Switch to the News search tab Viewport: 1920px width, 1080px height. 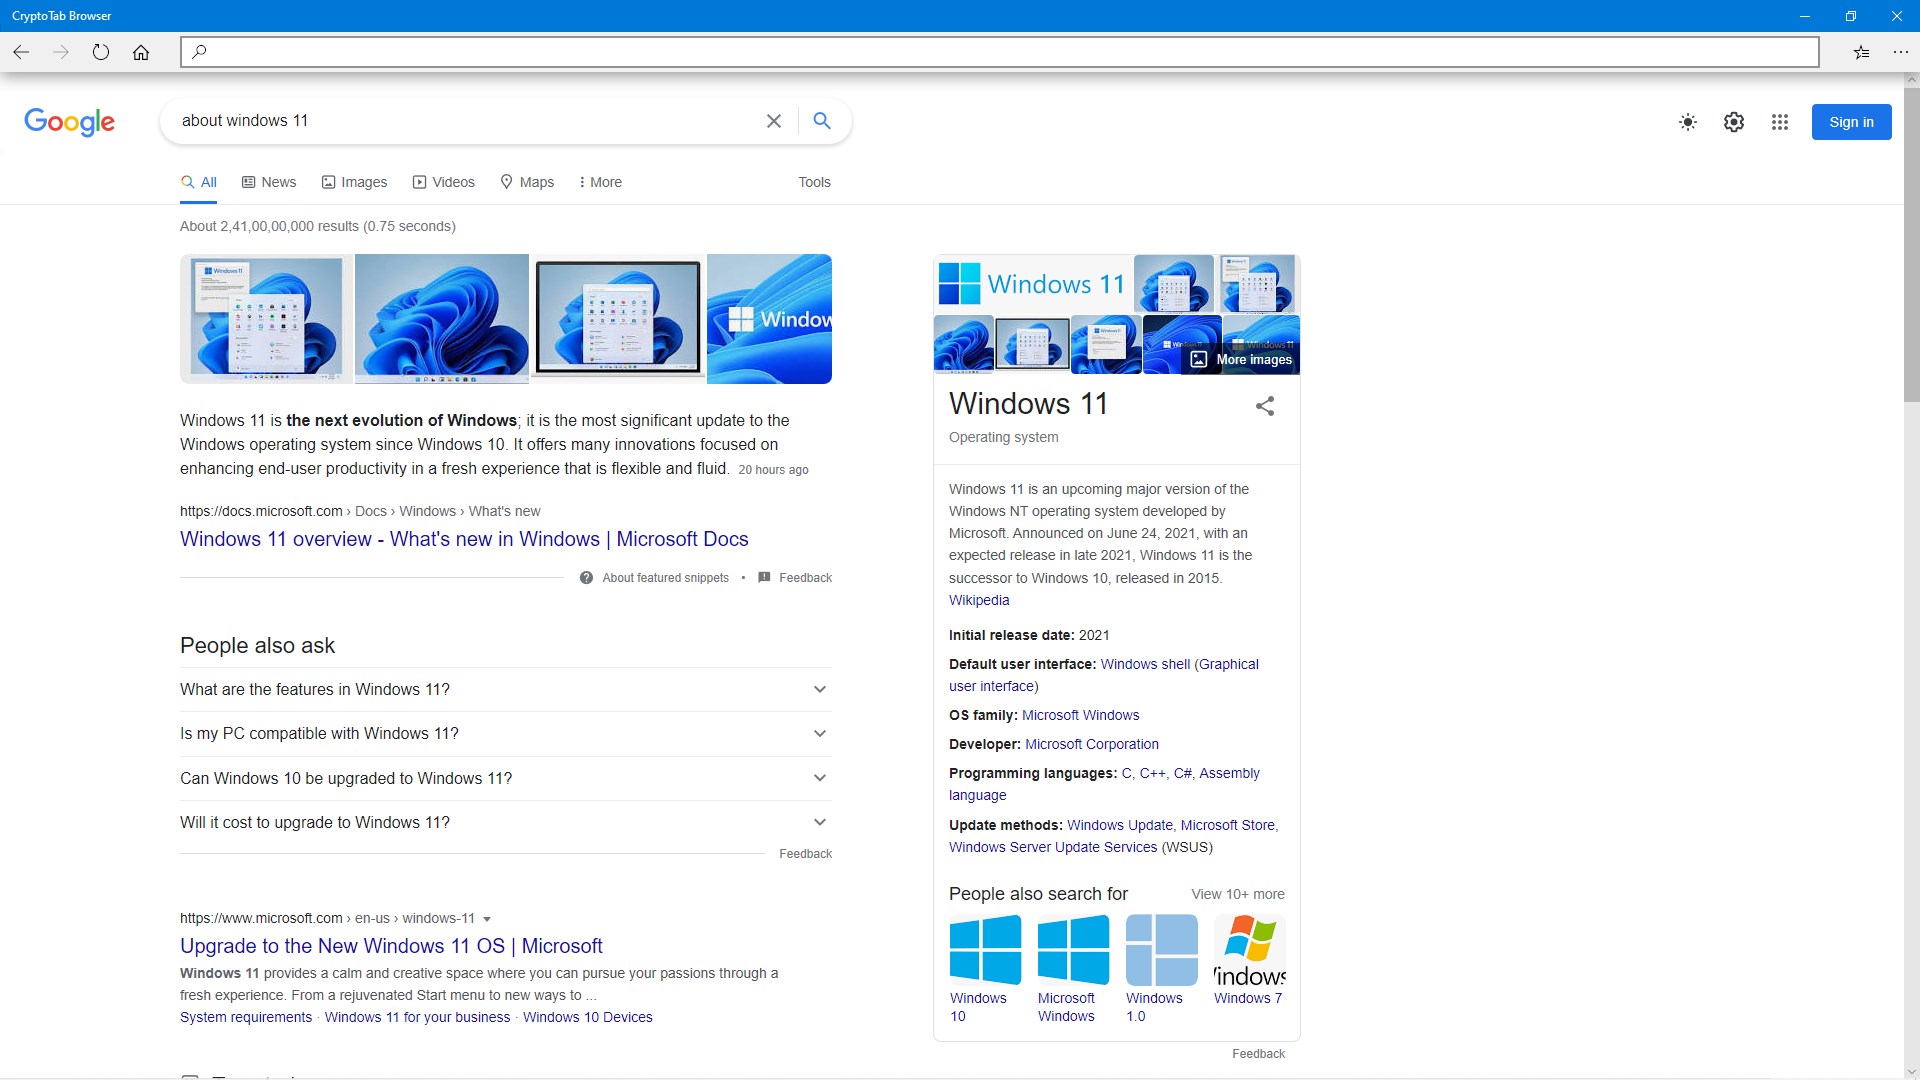click(268, 182)
